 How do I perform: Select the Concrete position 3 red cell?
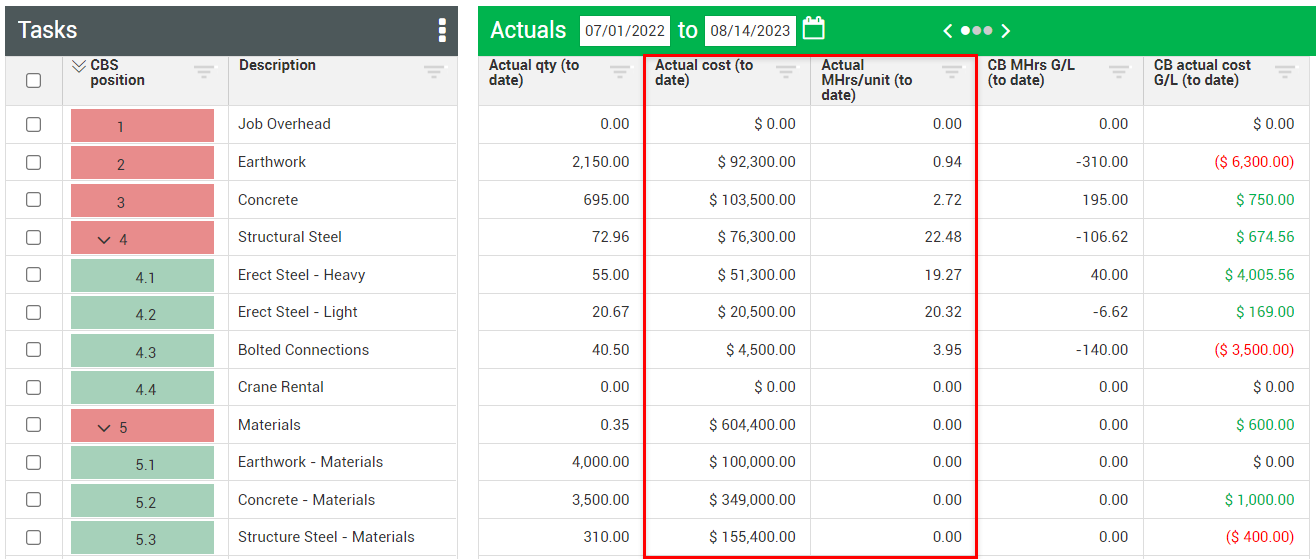pyautogui.click(x=142, y=201)
